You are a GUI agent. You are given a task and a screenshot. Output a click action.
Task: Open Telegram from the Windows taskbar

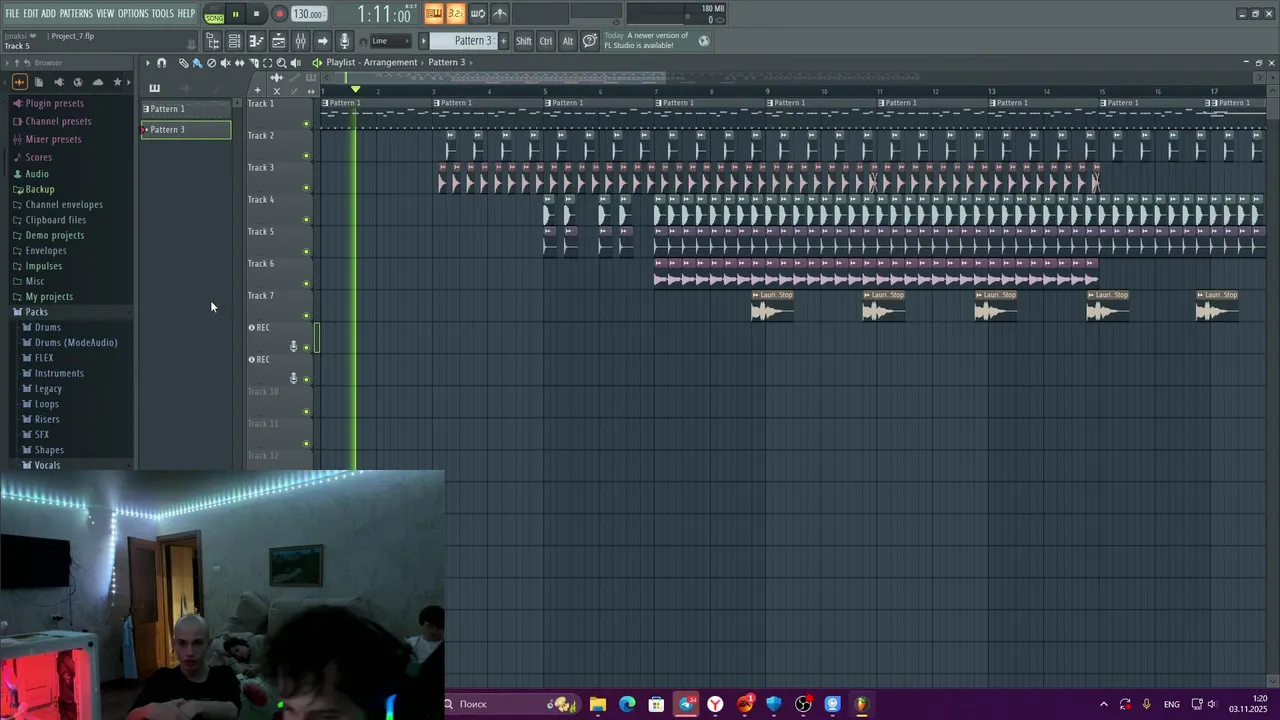point(686,704)
